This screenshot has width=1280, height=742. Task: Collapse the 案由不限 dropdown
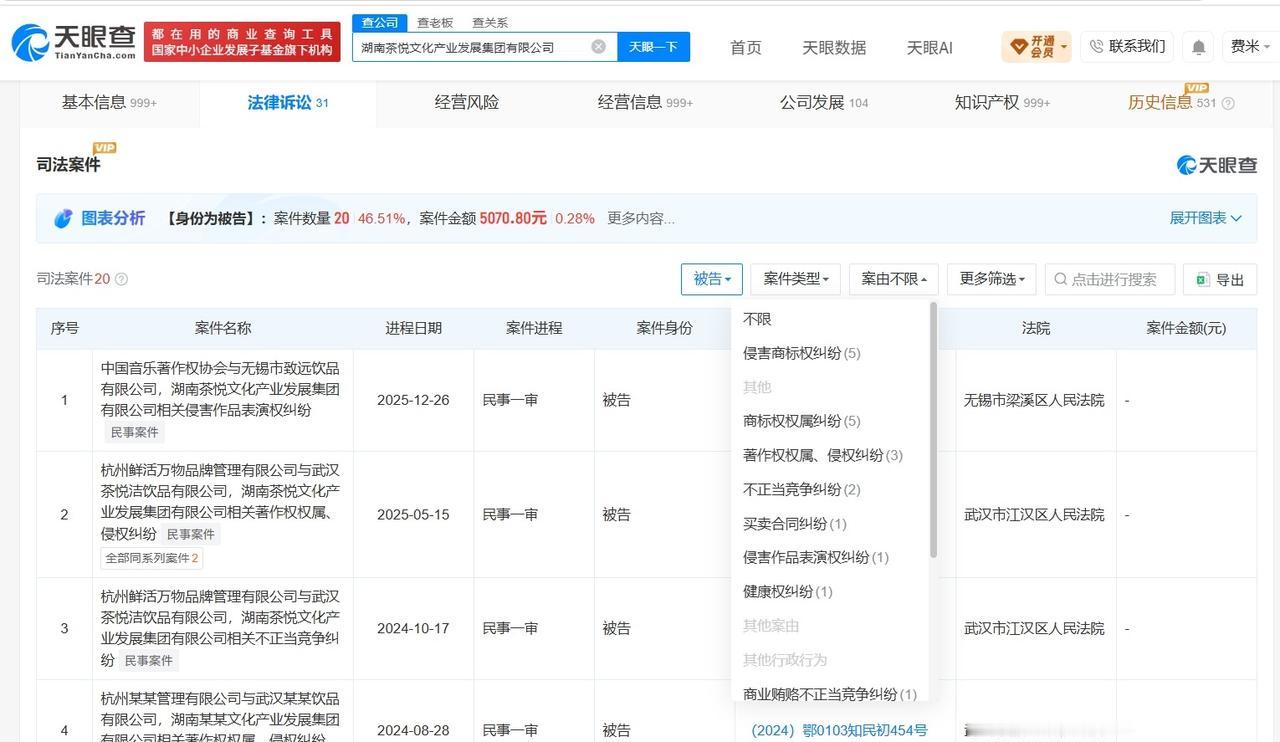[x=894, y=279]
